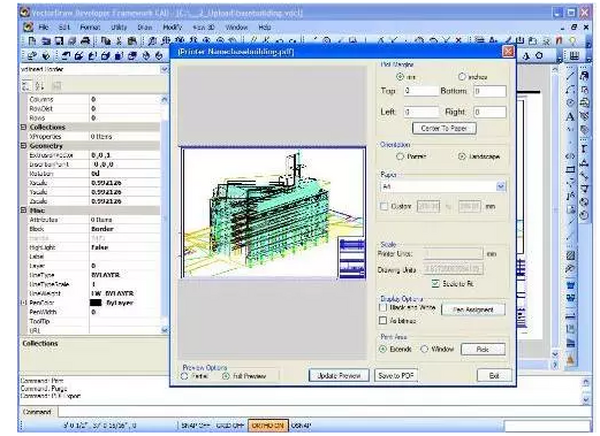Viewport: 600px width, 436px height.
Task: Enable the Custom paper size checkbox
Action: 384,206
